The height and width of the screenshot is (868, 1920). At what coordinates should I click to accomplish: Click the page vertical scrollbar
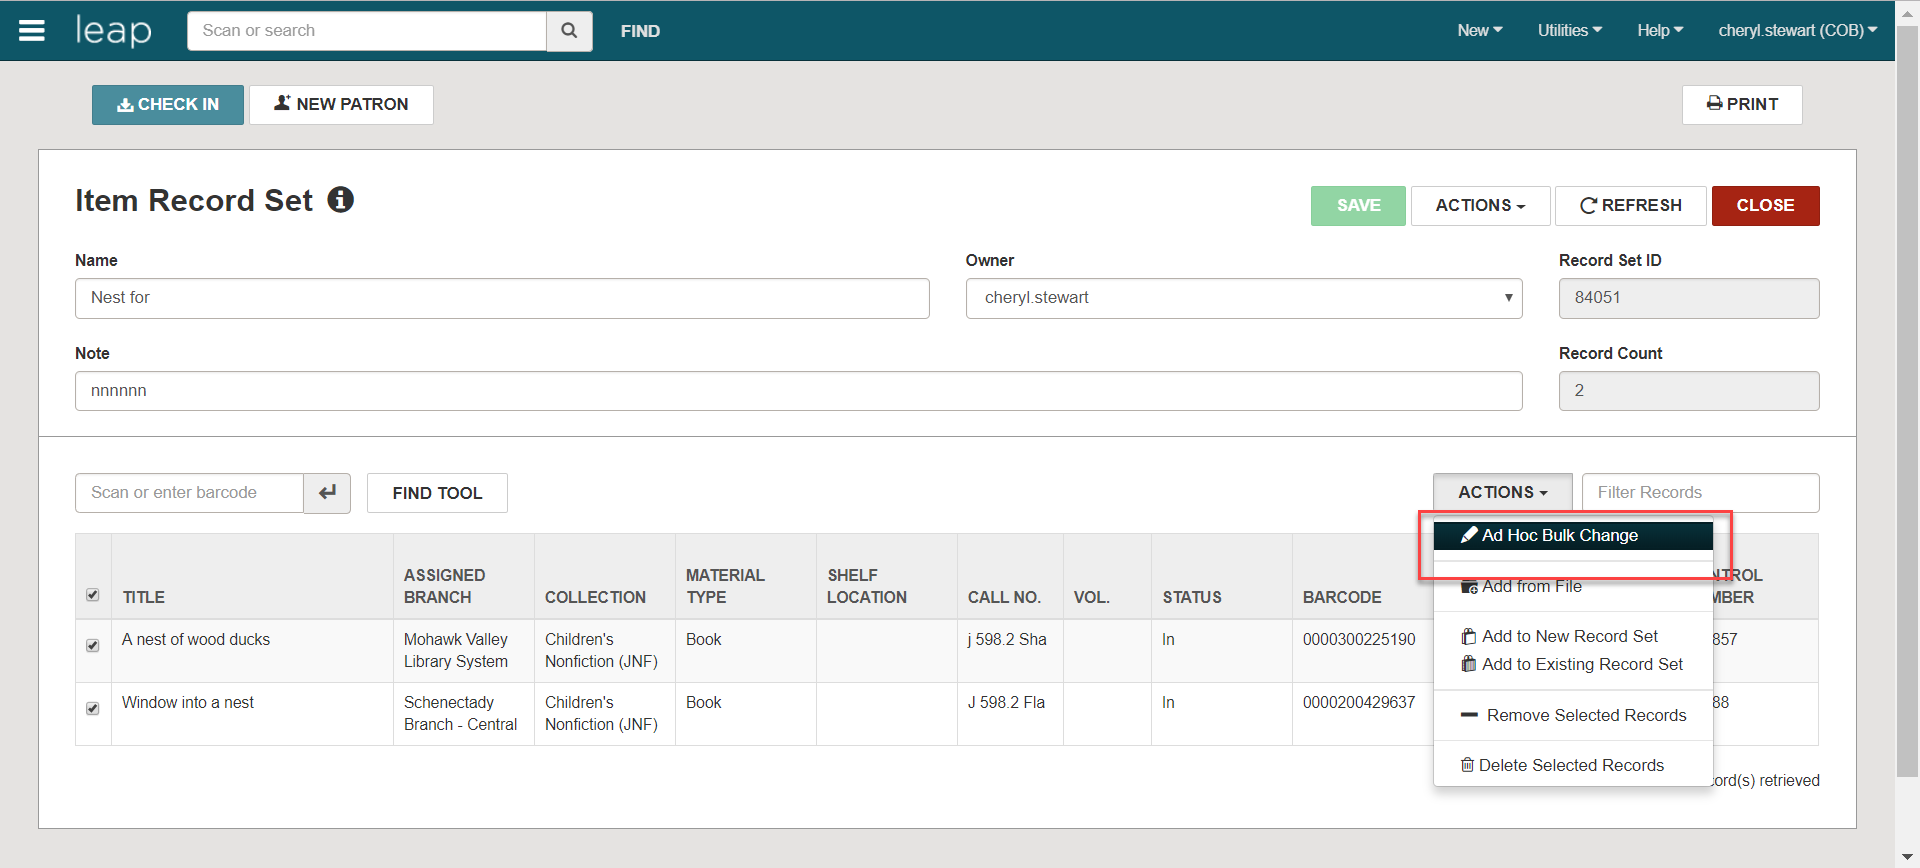(1907, 400)
